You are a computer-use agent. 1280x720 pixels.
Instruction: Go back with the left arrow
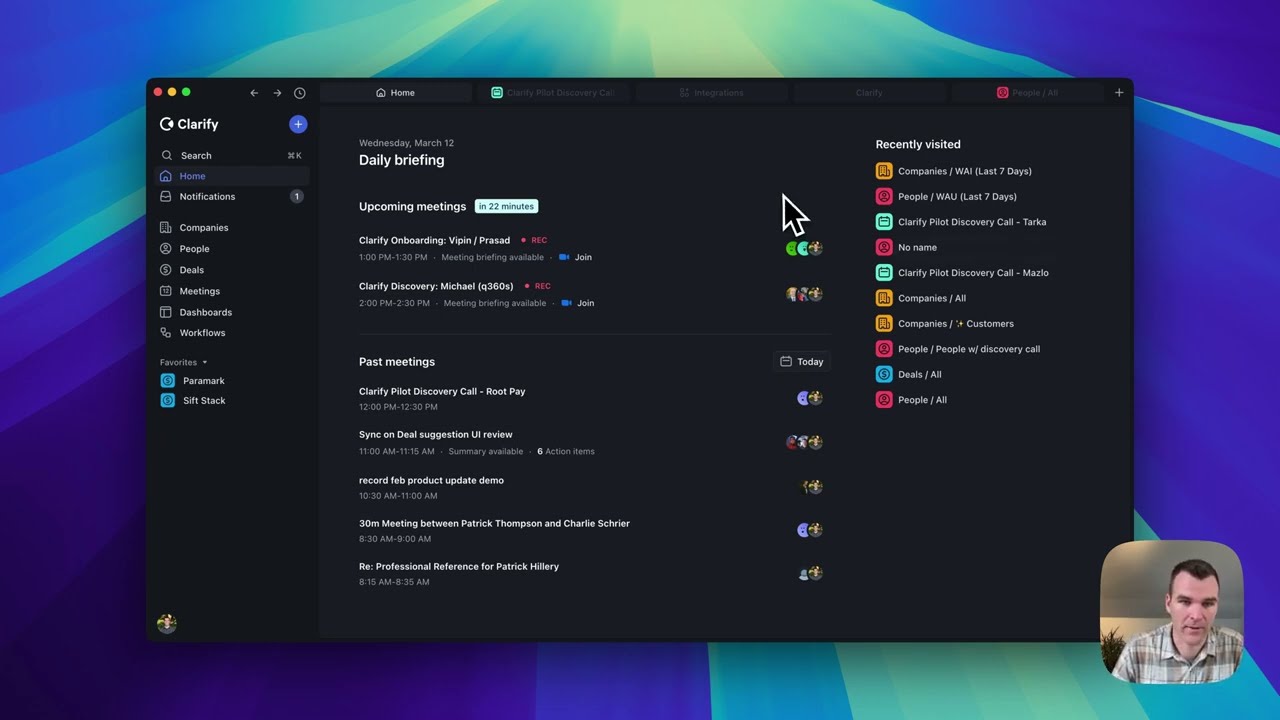click(x=254, y=93)
